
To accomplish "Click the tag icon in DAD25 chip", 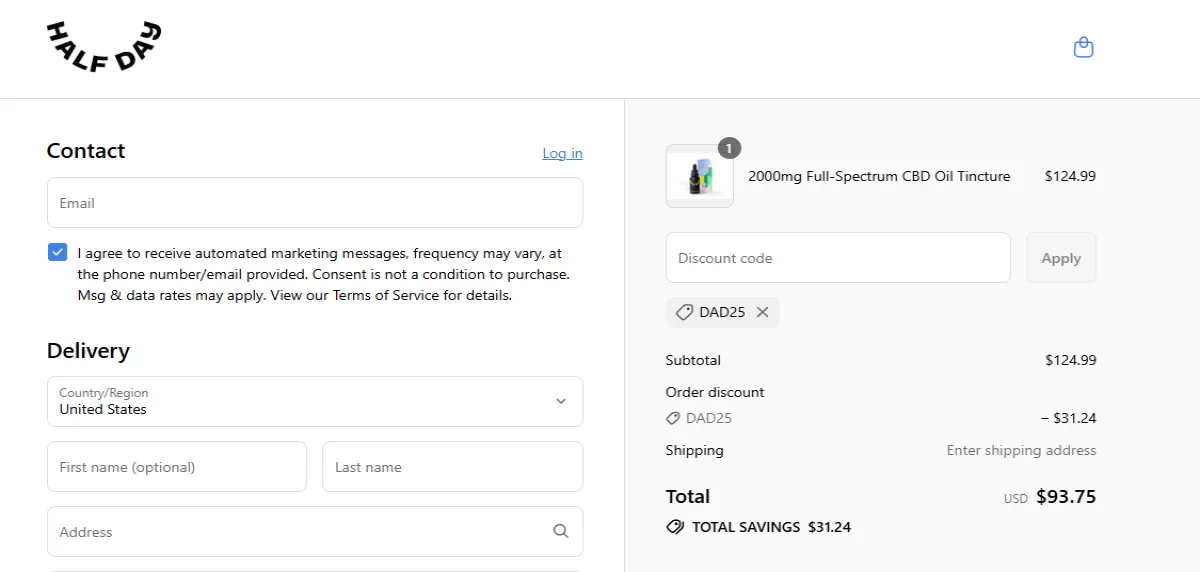I will [x=684, y=312].
